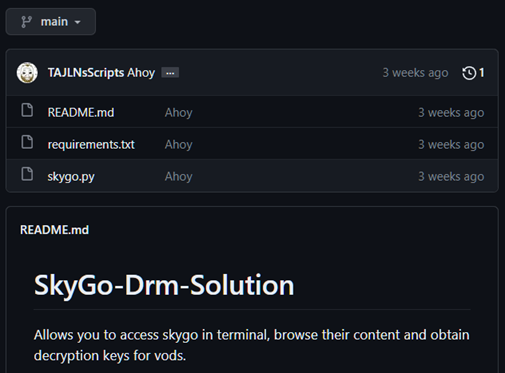
Task: Click the description paragraph about skygo
Action: (x=252, y=345)
